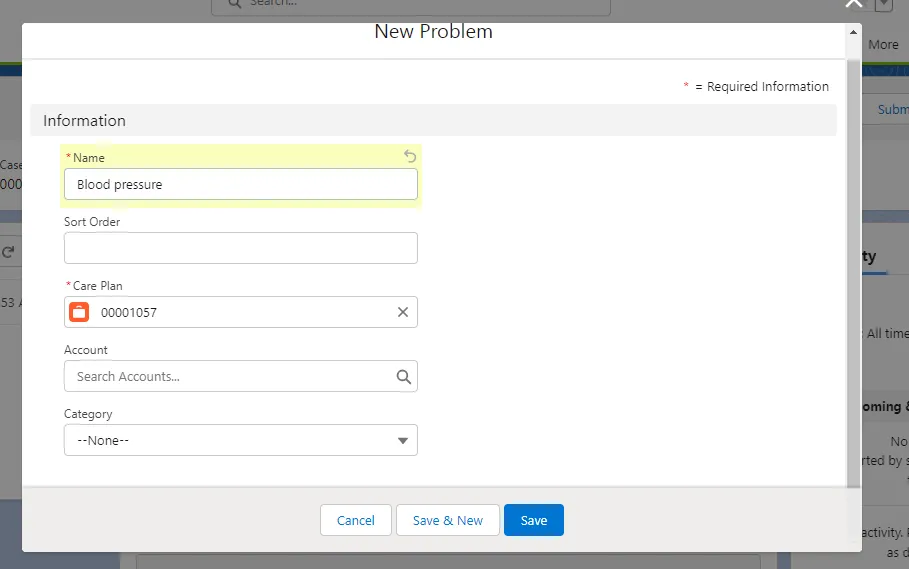Screen dimensions: 909x569
Task: Click the Cancel button
Action: click(x=356, y=520)
